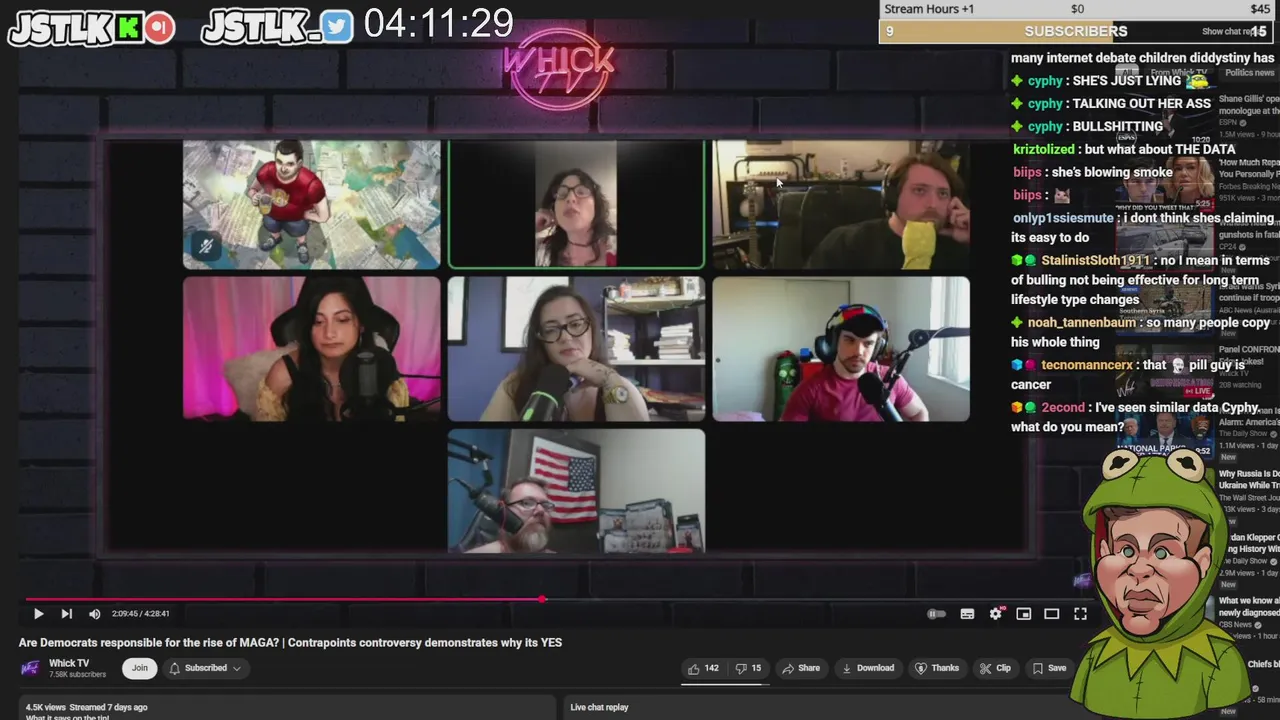Image resolution: width=1280 pixels, height=720 pixels.
Task: Open the Whick TV channel name link
Action: 69,663
